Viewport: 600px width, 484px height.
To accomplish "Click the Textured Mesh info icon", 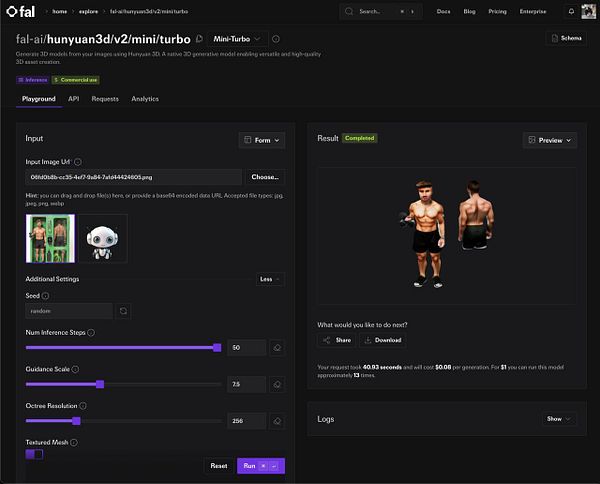I will (74, 442).
